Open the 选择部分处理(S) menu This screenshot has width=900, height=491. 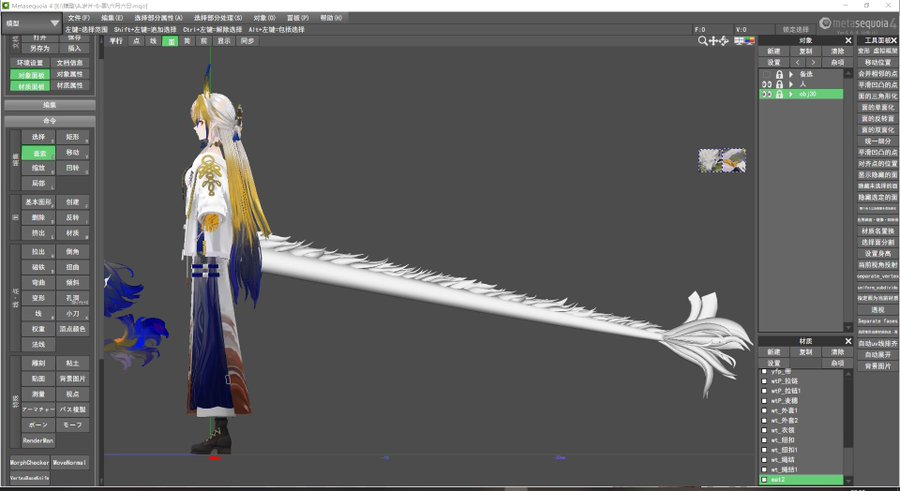(218, 18)
